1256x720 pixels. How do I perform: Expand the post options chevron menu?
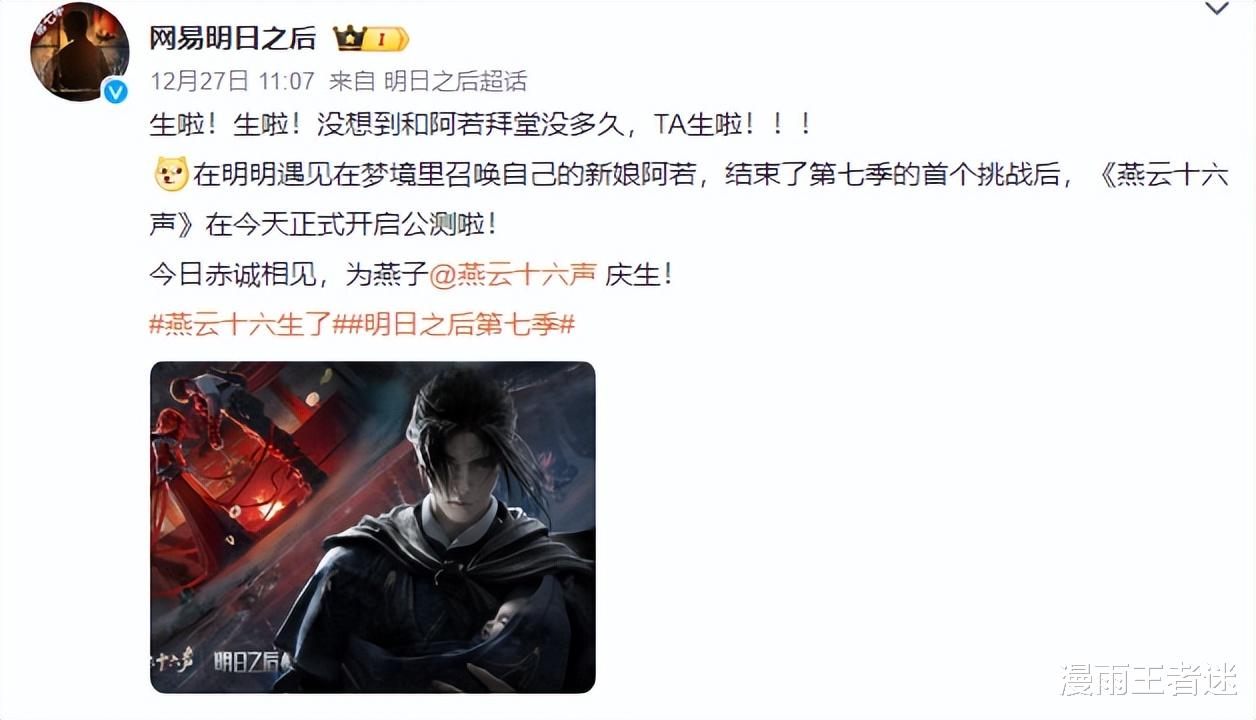pos(1216,10)
